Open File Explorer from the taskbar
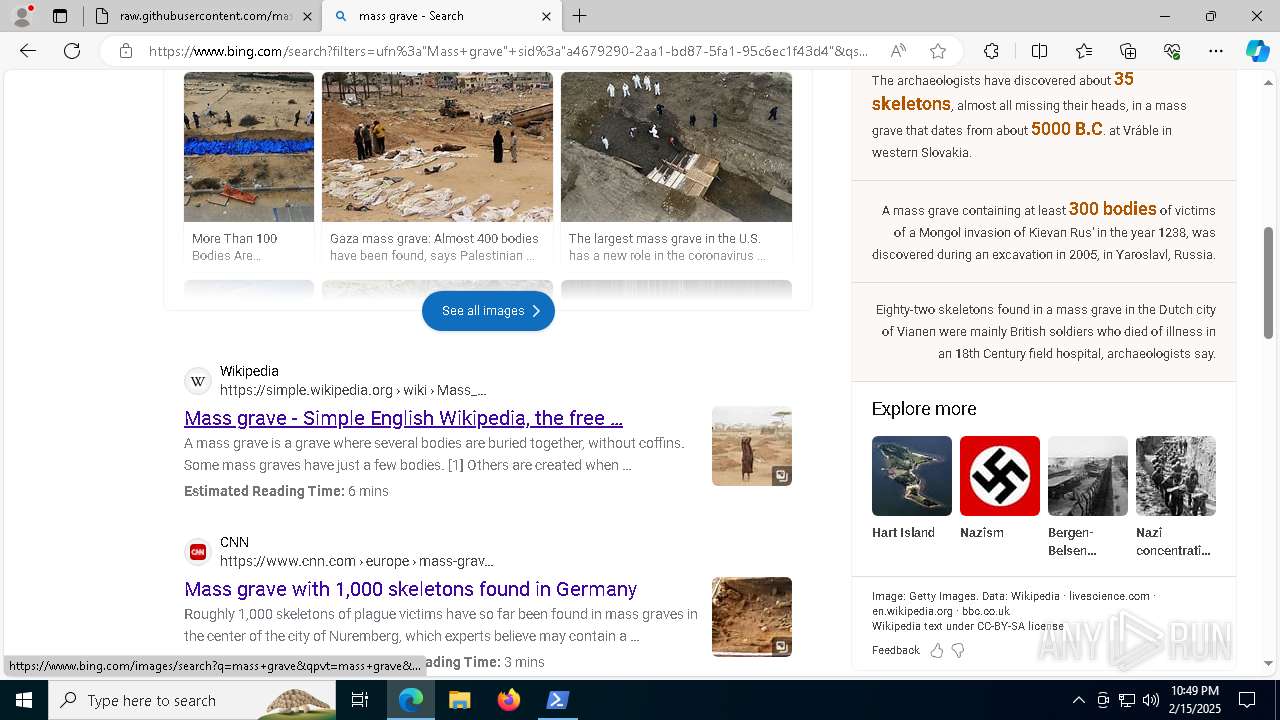Viewport: 1280px width, 720px height. (460, 700)
